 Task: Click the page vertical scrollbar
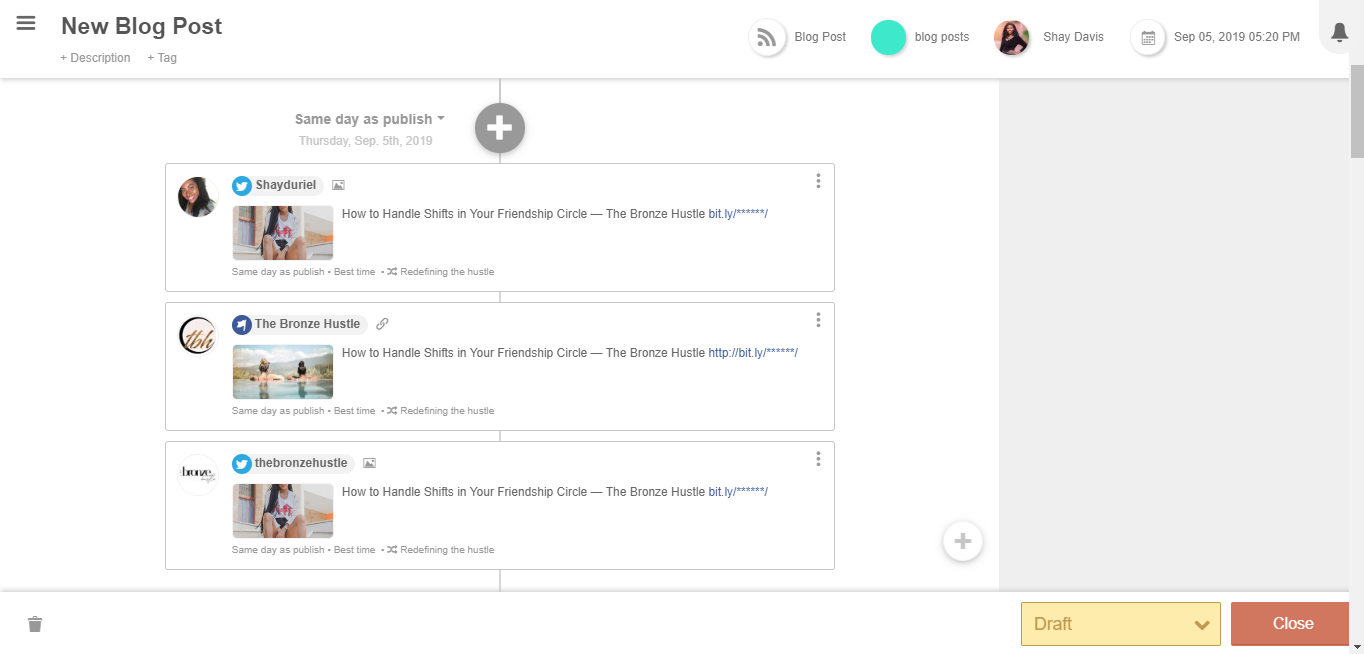click(x=1357, y=110)
